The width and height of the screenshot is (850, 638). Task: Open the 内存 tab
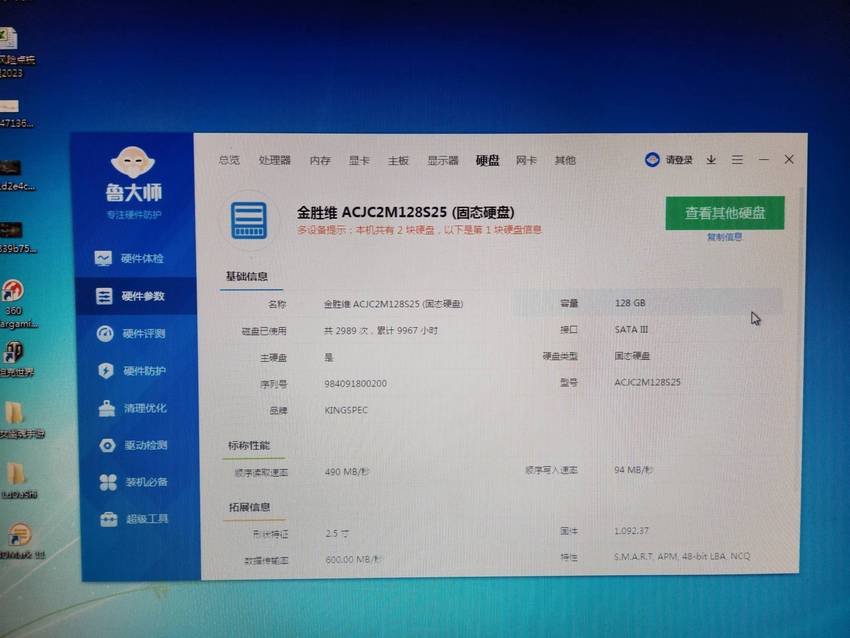coord(320,160)
